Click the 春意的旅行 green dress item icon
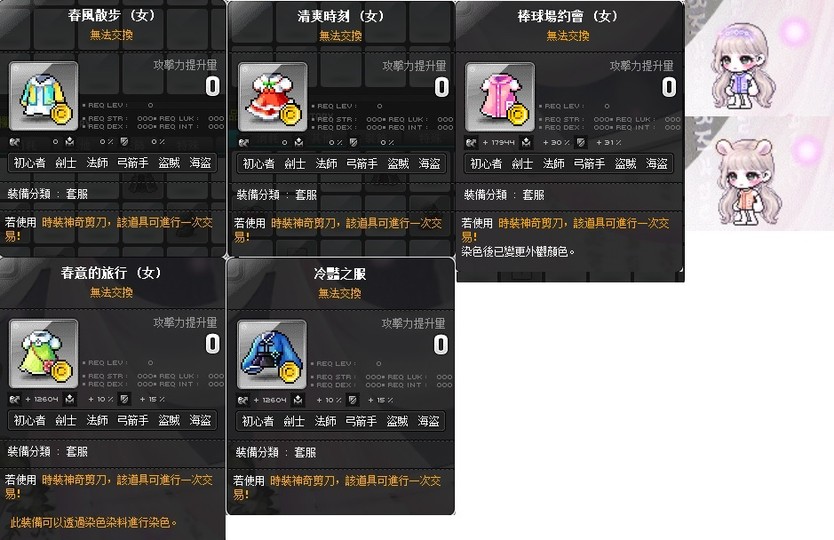The height and width of the screenshot is (540, 834). pos(44,354)
